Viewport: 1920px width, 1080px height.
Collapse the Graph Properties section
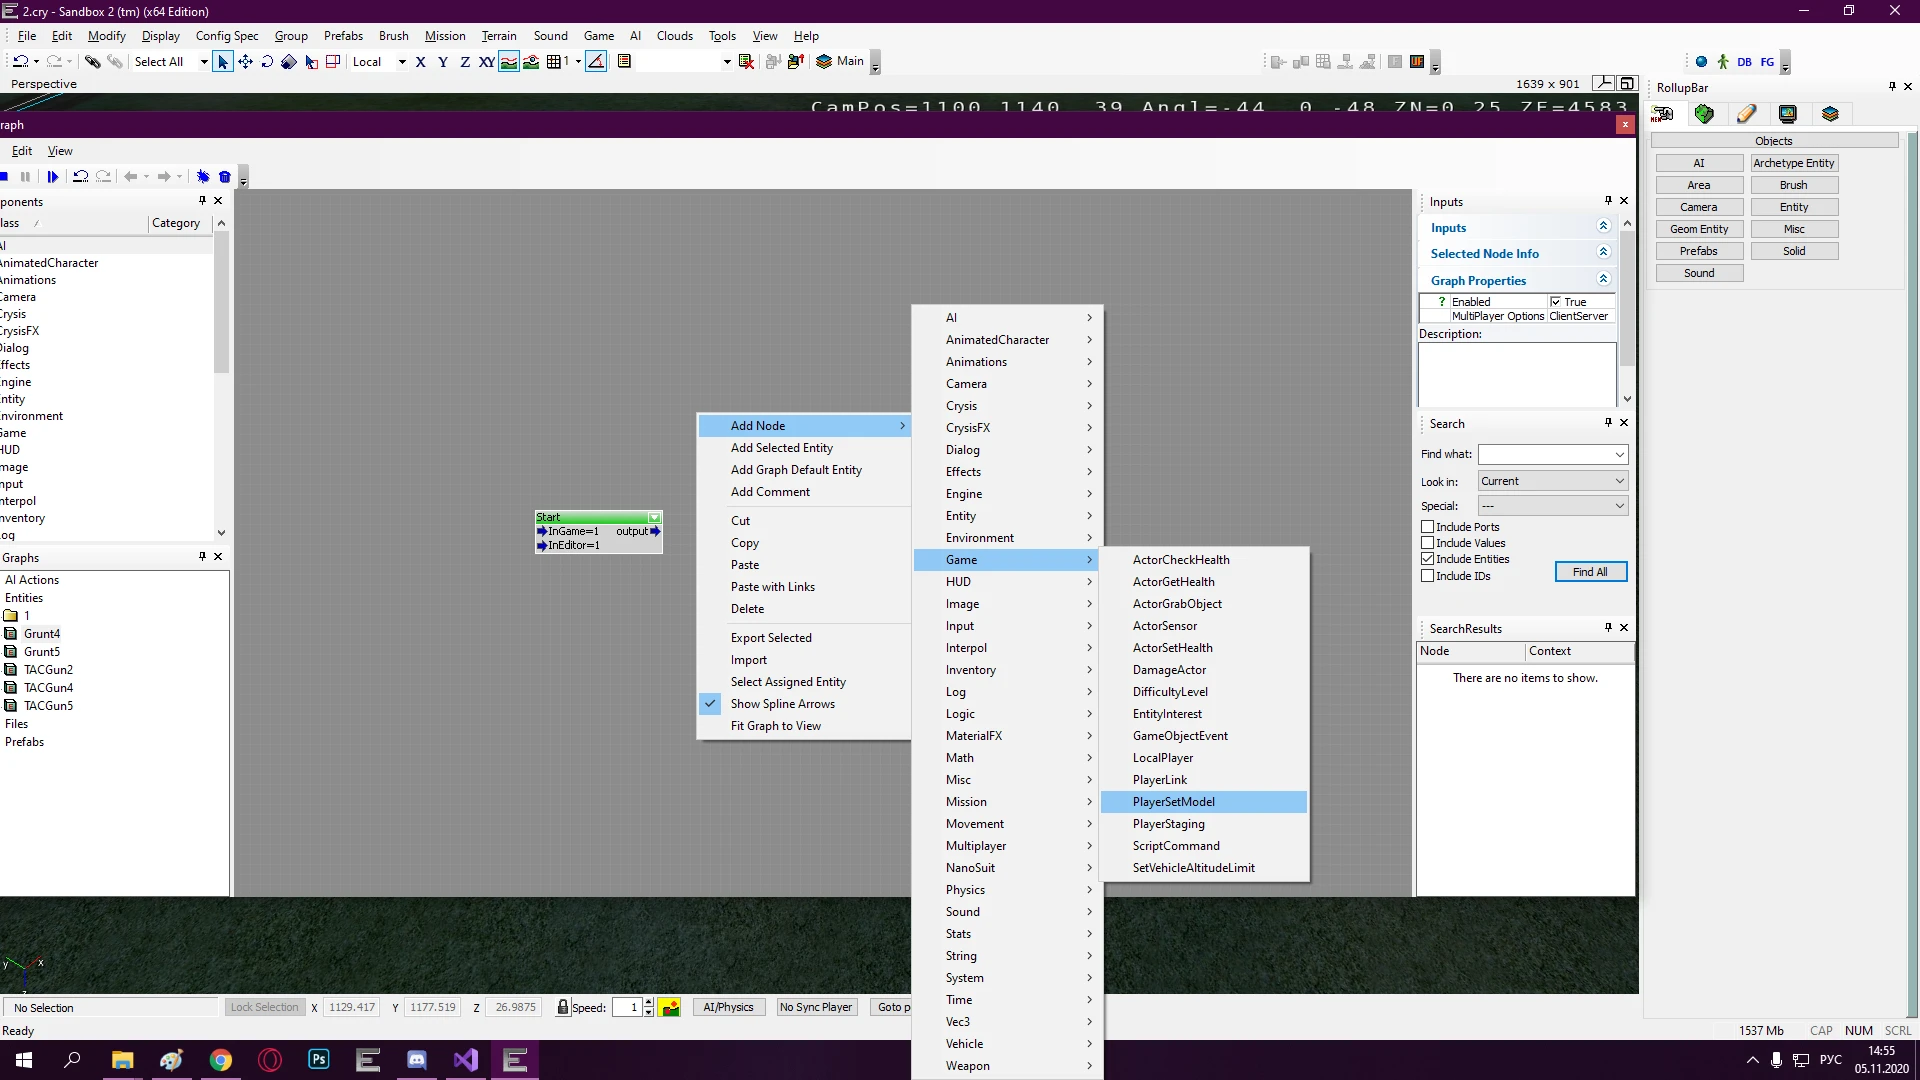(1603, 280)
